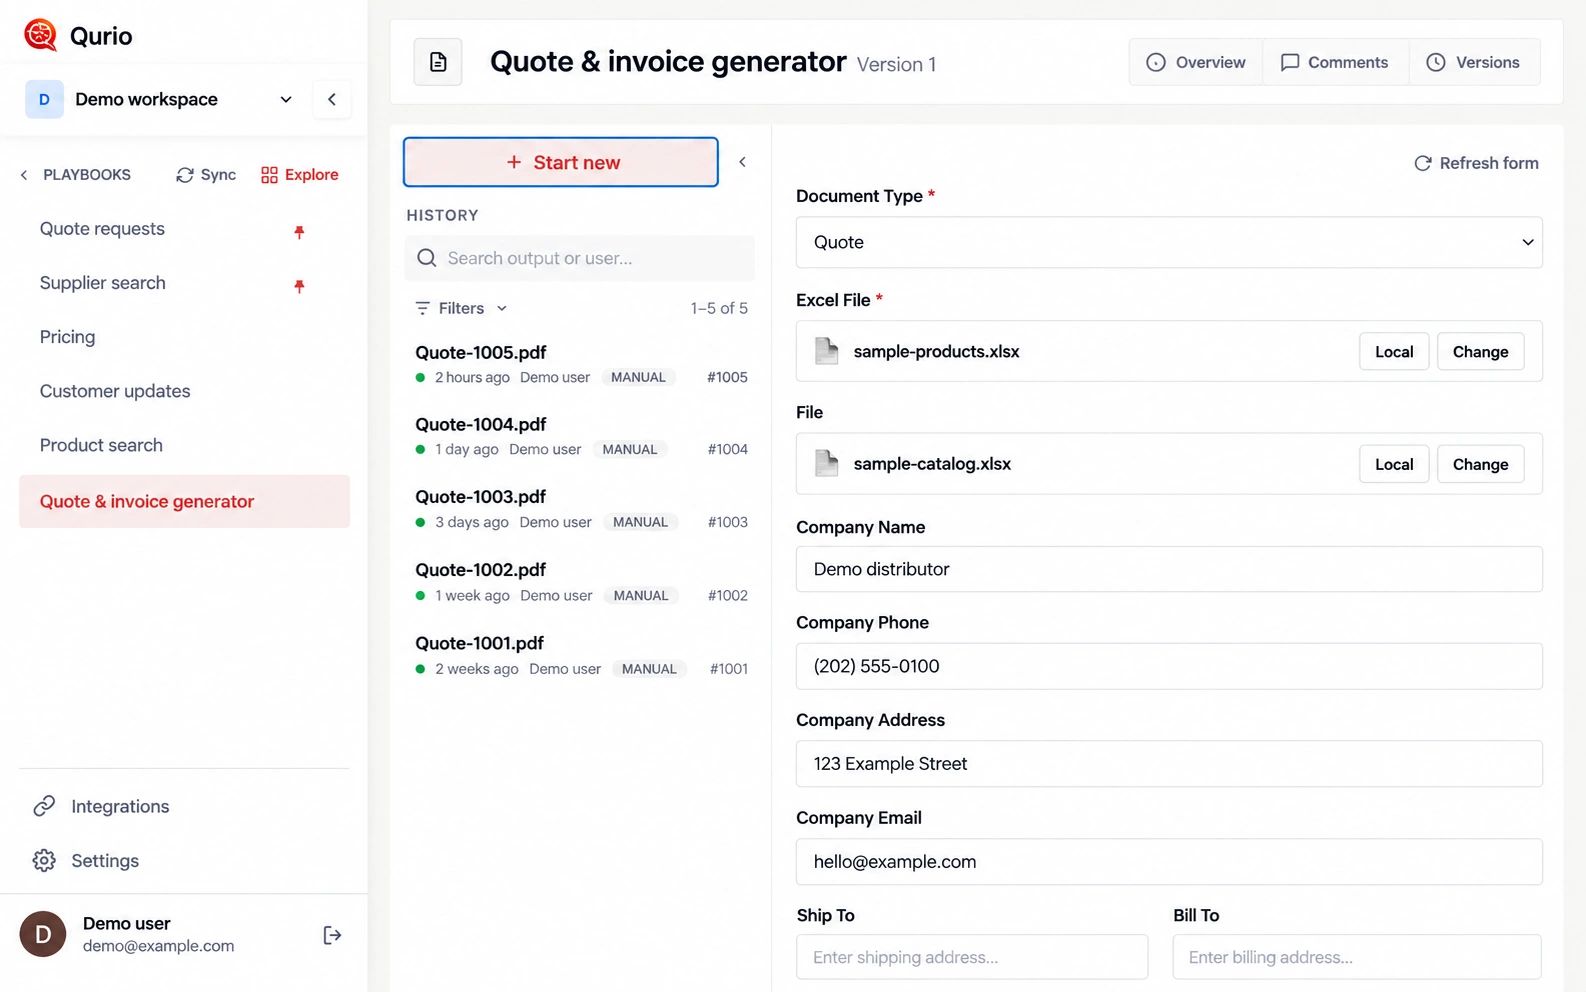Click the sample-catalog.xlsx file icon
1586x992 pixels.
(x=827, y=463)
